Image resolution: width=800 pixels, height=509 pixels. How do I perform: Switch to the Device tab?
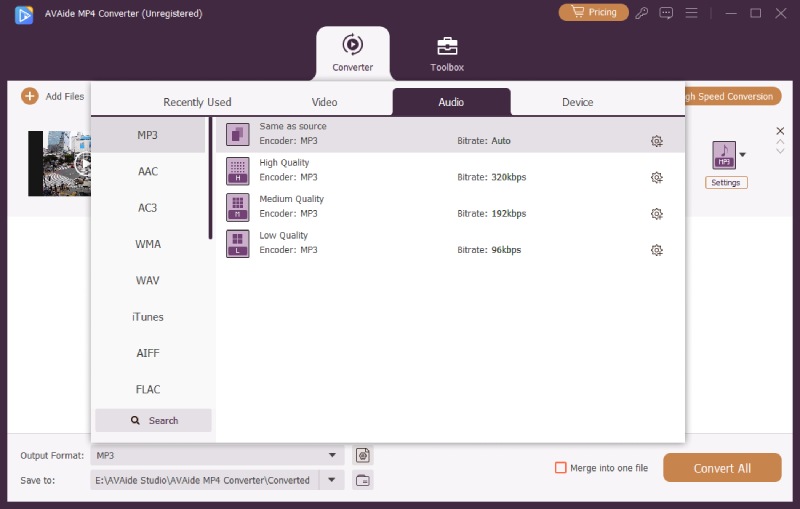pyautogui.click(x=578, y=102)
